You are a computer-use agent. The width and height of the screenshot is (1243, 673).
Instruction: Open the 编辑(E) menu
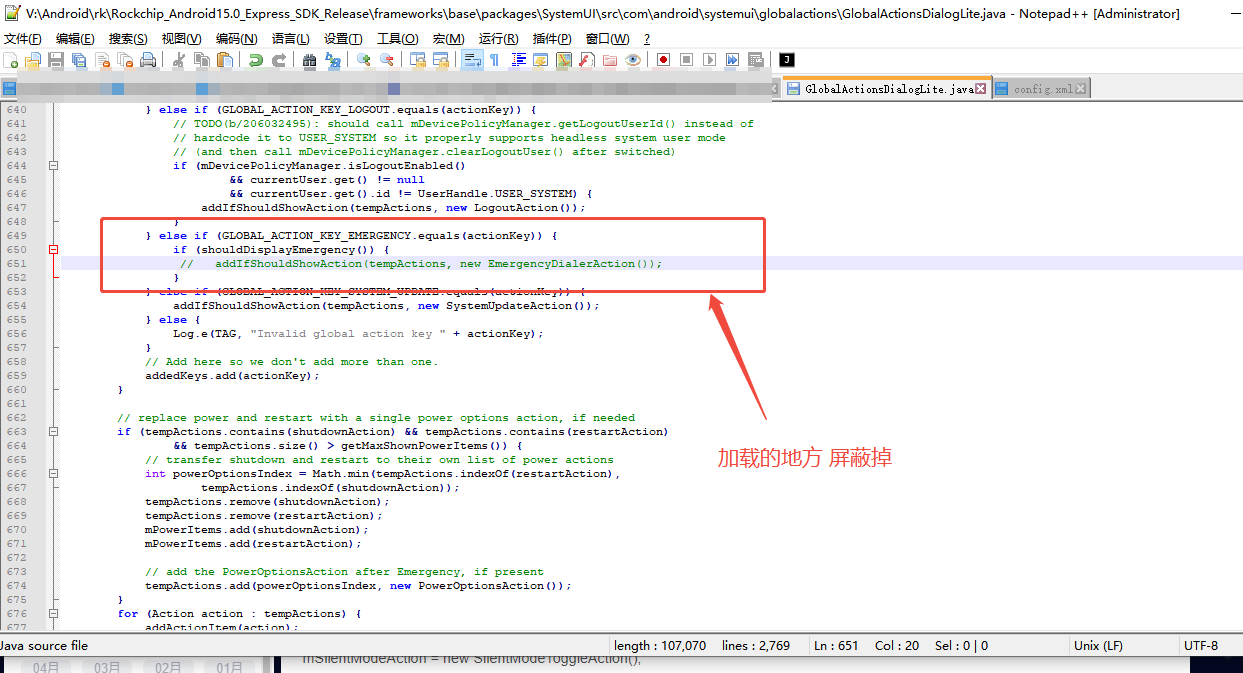(75, 39)
